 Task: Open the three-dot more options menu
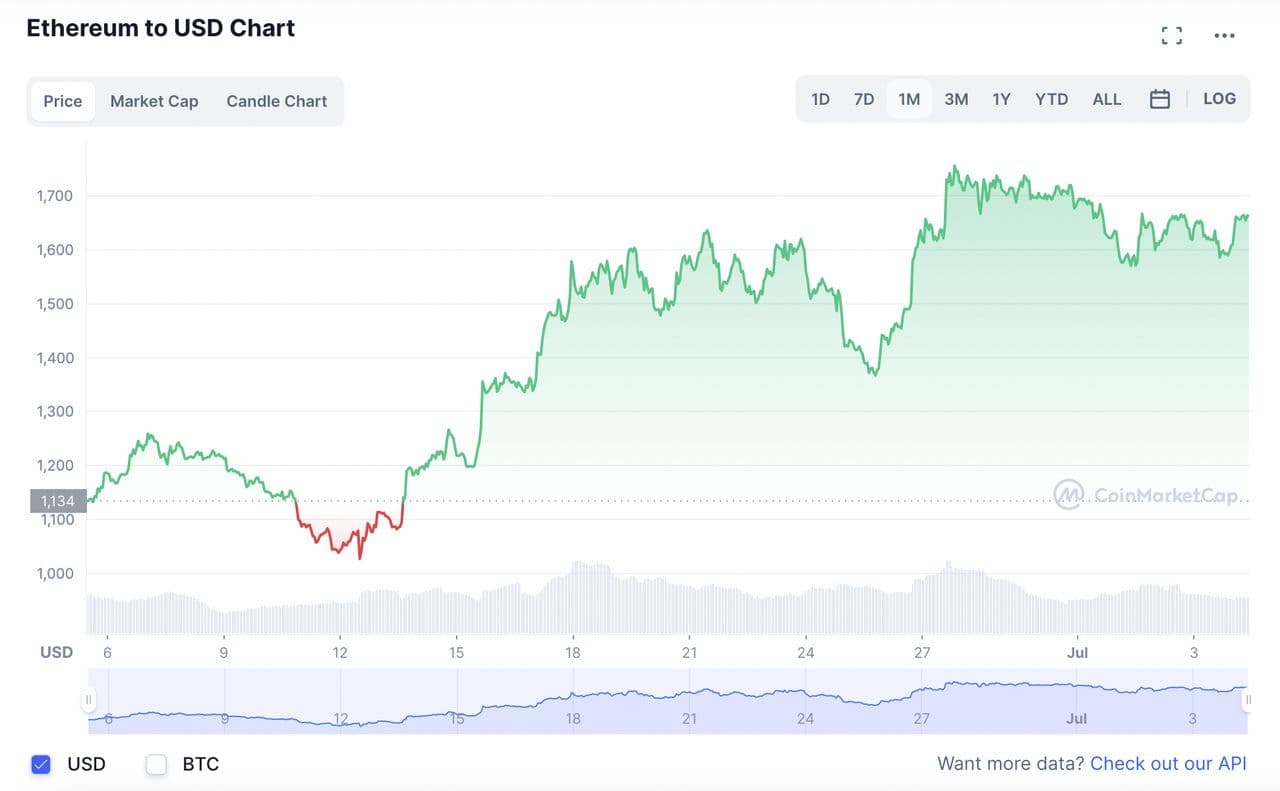coord(1224,36)
